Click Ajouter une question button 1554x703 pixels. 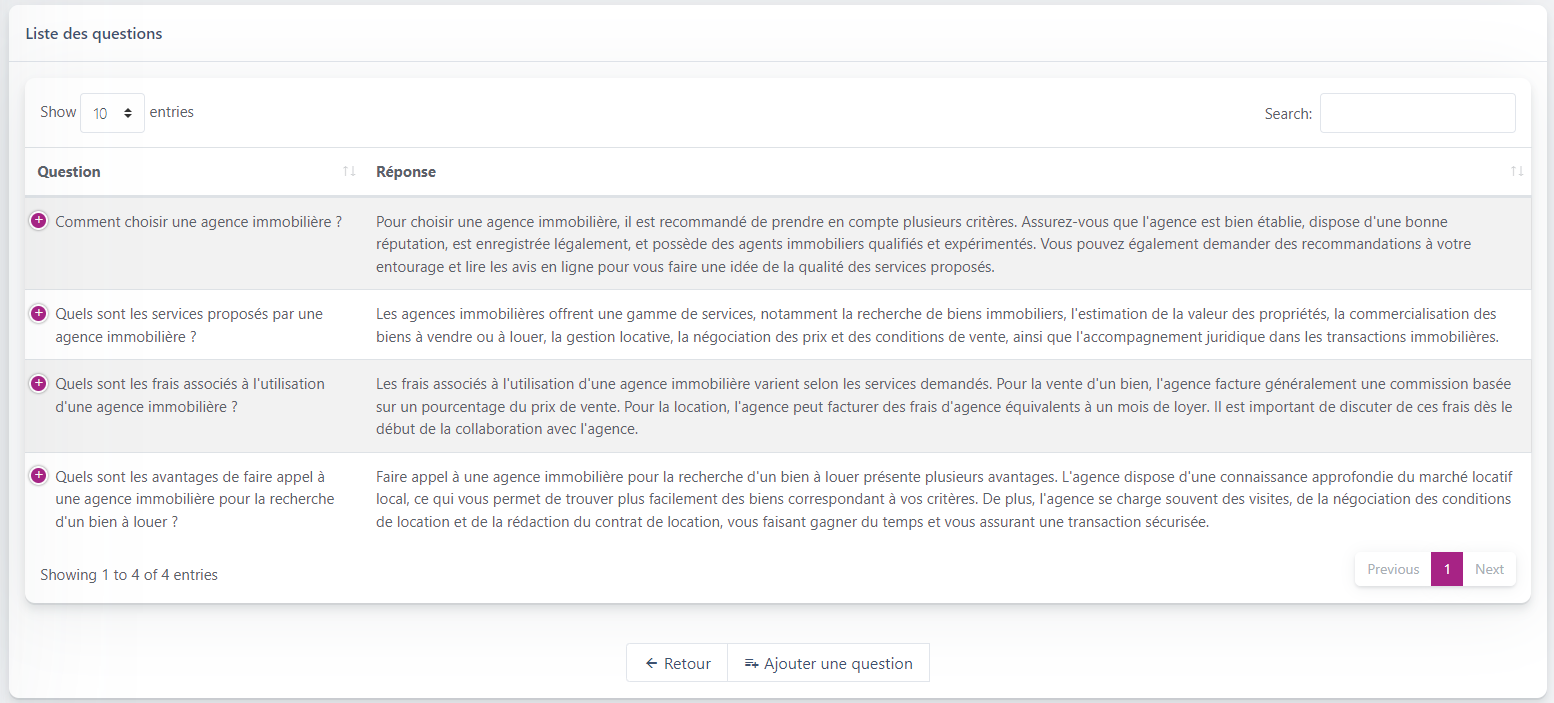(x=829, y=663)
